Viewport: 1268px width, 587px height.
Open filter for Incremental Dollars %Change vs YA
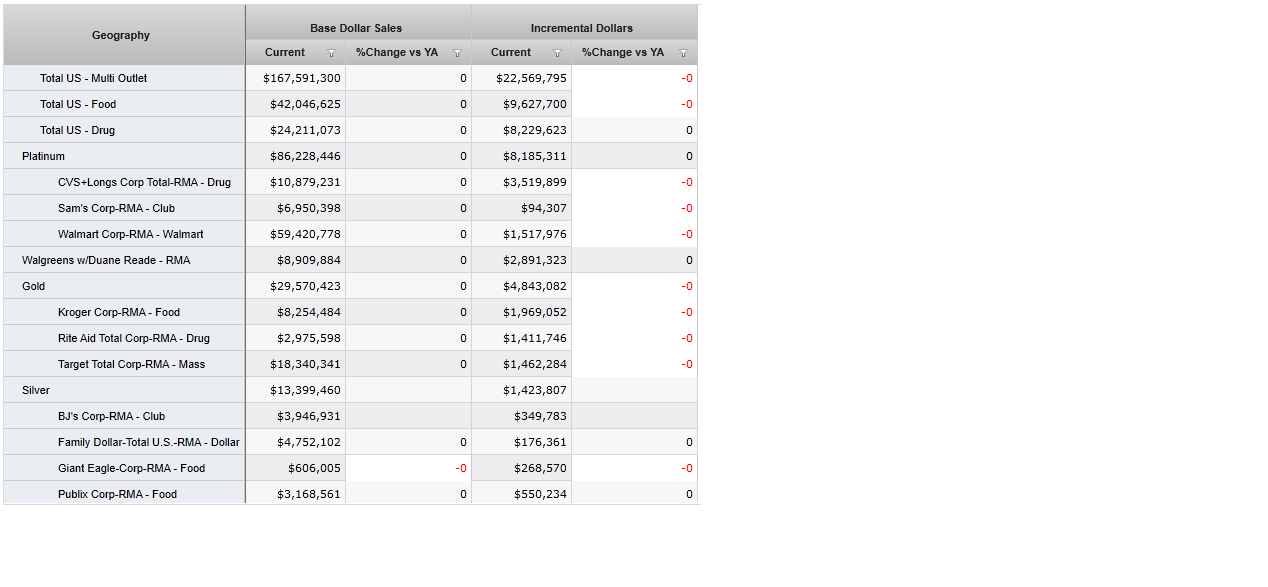tap(683, 53)
